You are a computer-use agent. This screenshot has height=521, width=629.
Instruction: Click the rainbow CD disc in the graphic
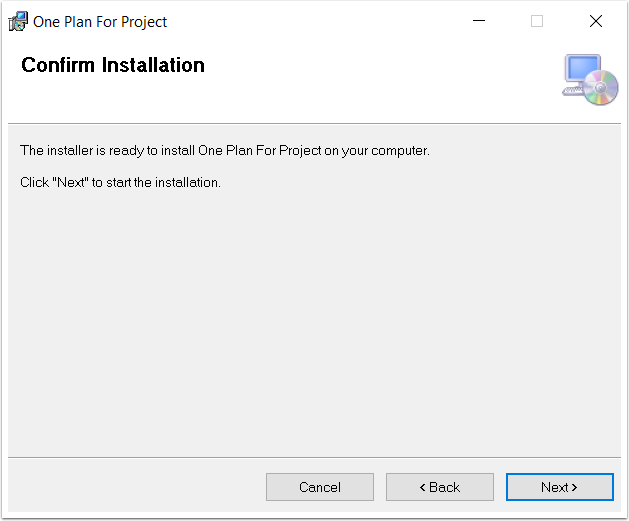[x=600, y=87]
